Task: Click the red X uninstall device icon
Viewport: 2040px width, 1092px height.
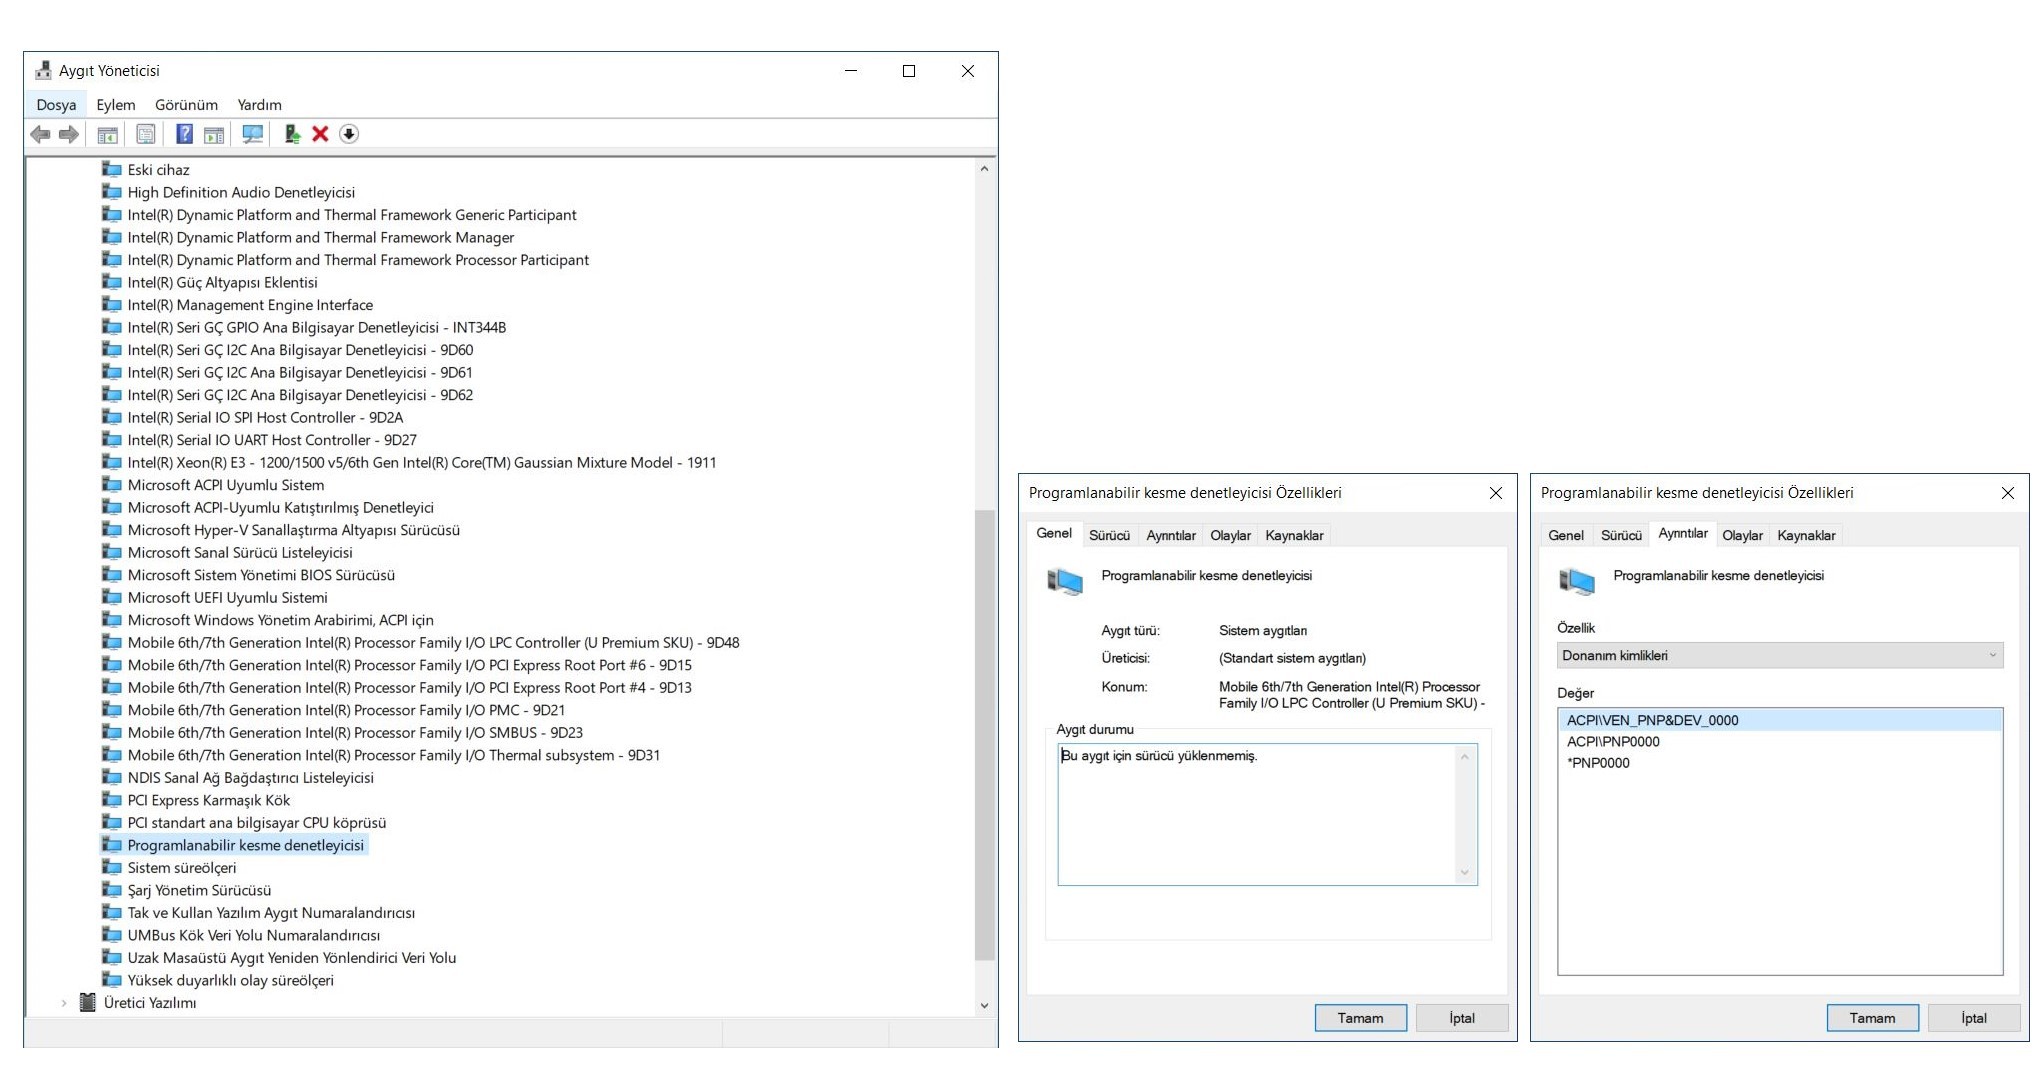Action: click(x=320, y=134)
